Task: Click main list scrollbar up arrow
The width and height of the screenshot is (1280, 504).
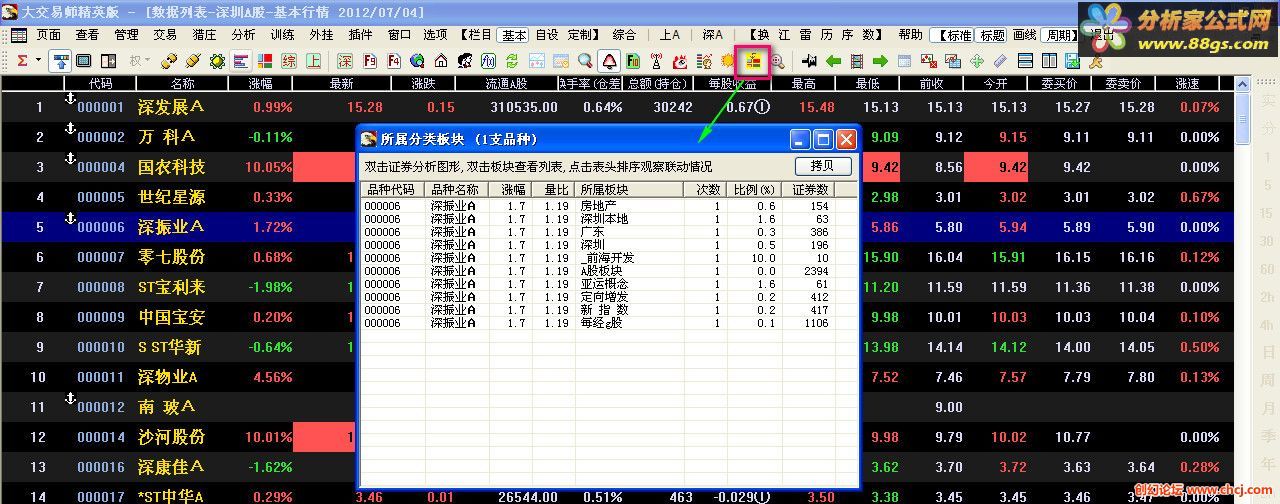Action: click(x=1242, y=83)
